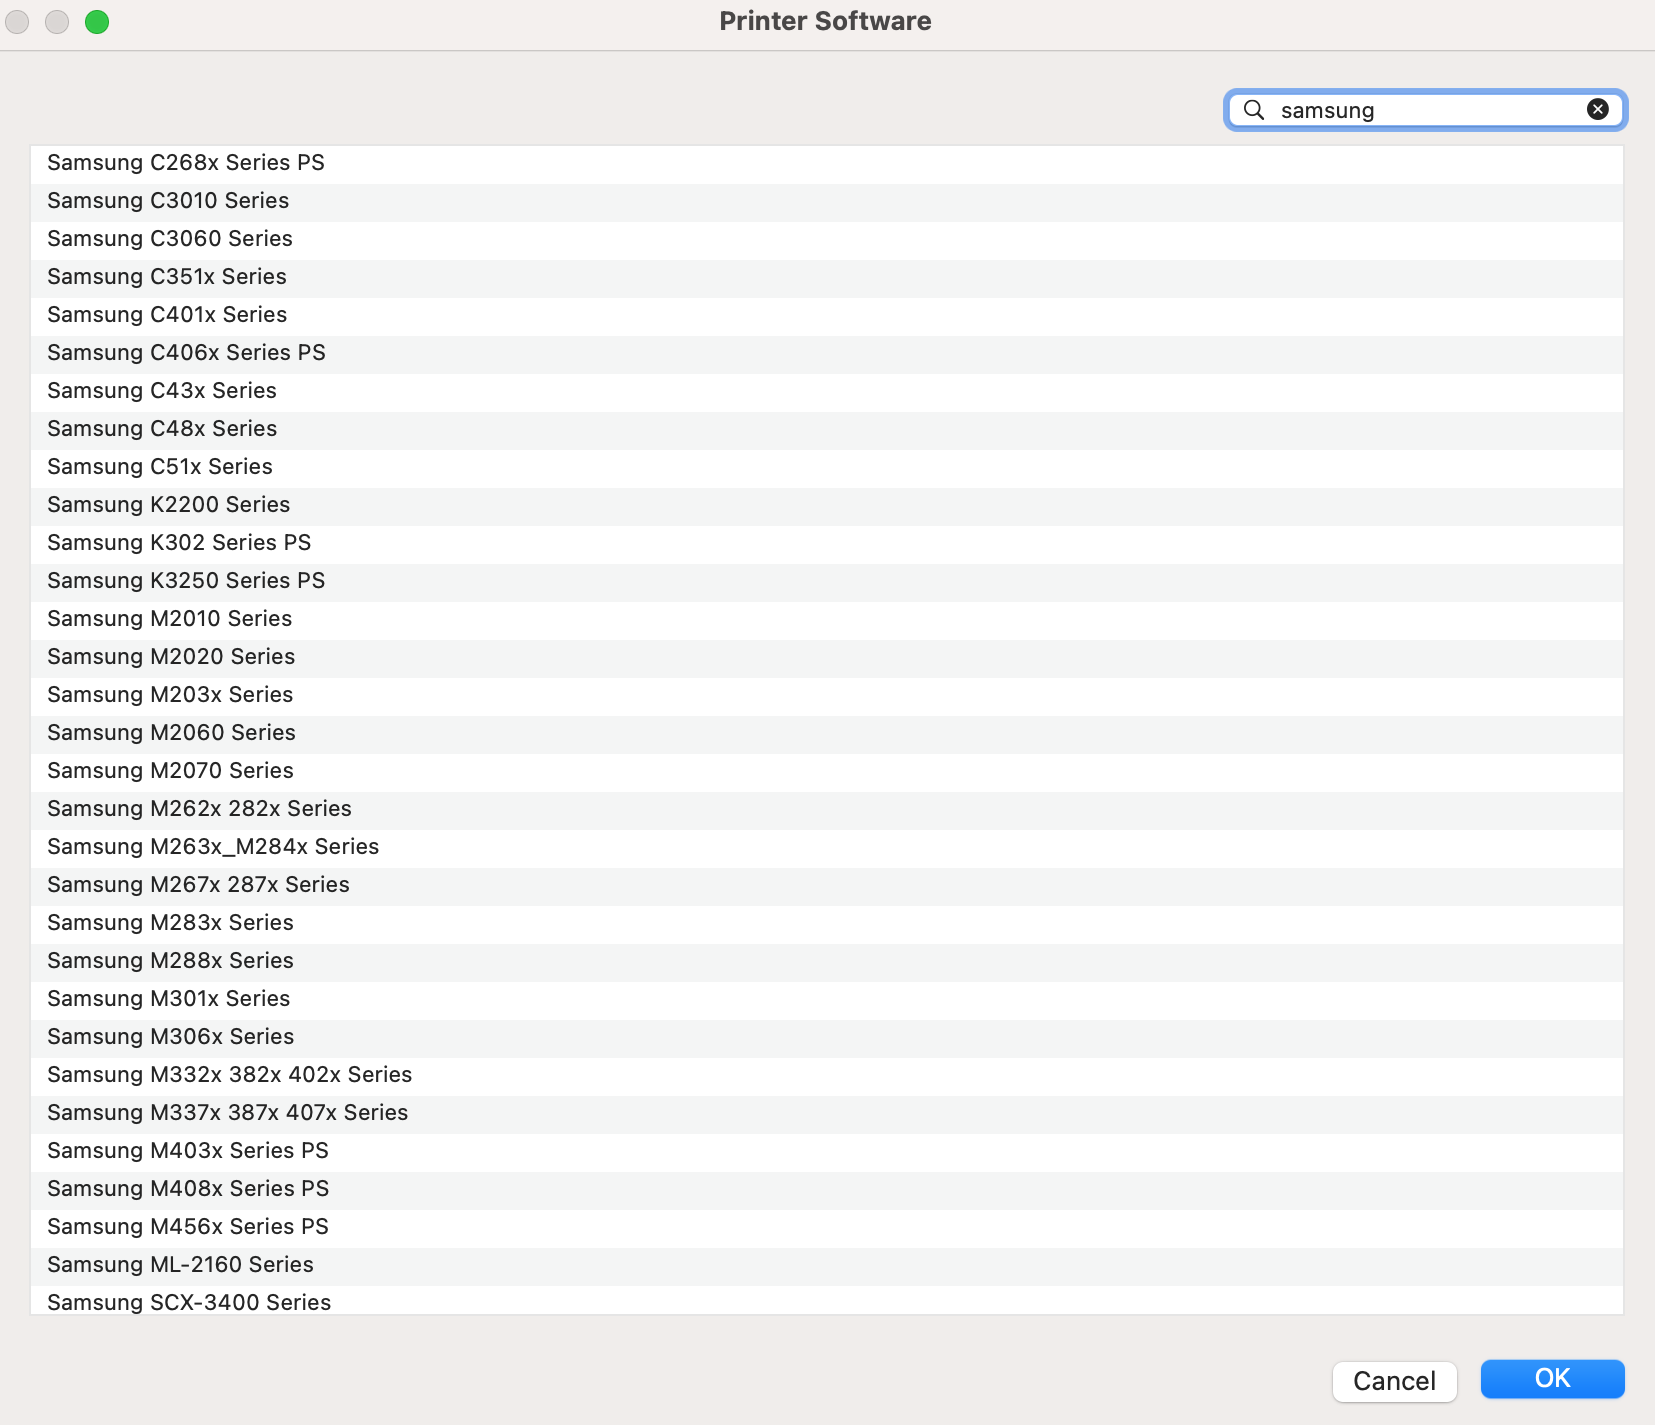Pick Samsung M408x Series PS
The image size is (1655, 1425).
coord(827,1189)
